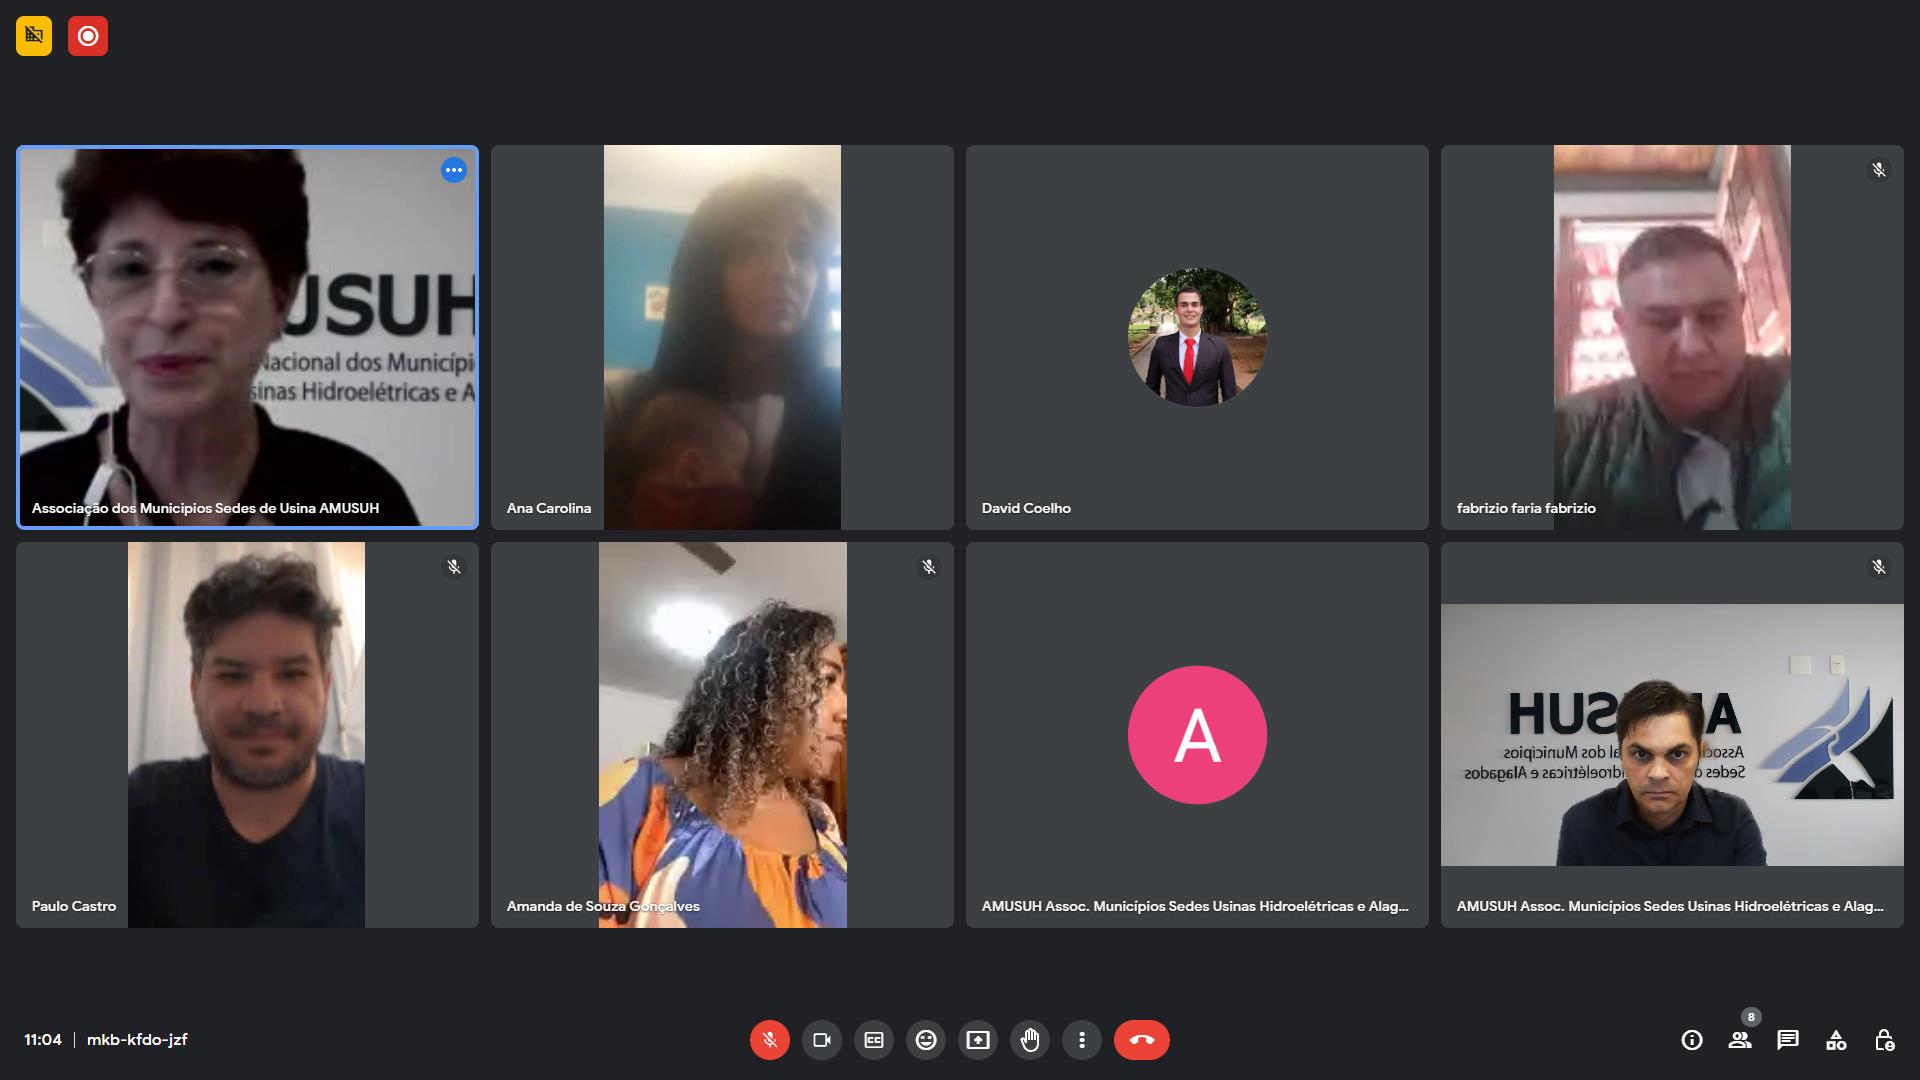Select the 'fabrizio faria fabrizio' name label

[x=1526, y=508]
